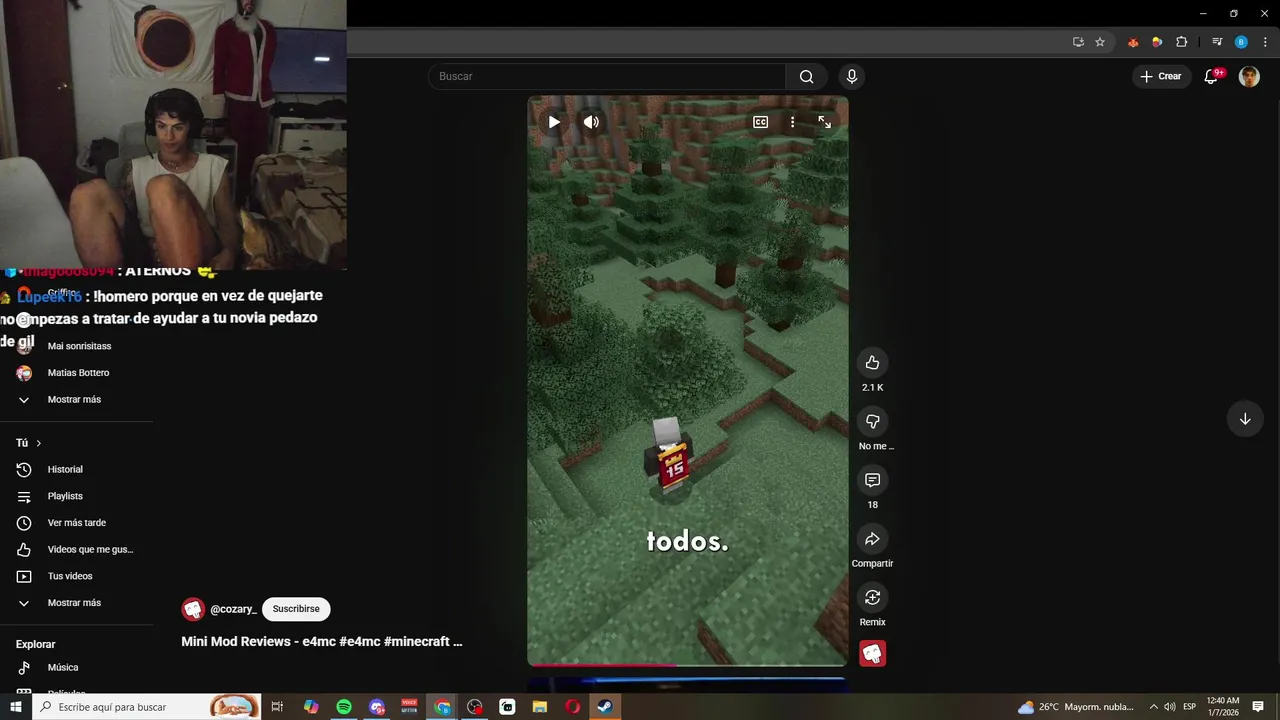The width and height of the screenshot is (1280, 720).
Task: Open Chrome three-dot menu
Action: tap(1265, 42)
